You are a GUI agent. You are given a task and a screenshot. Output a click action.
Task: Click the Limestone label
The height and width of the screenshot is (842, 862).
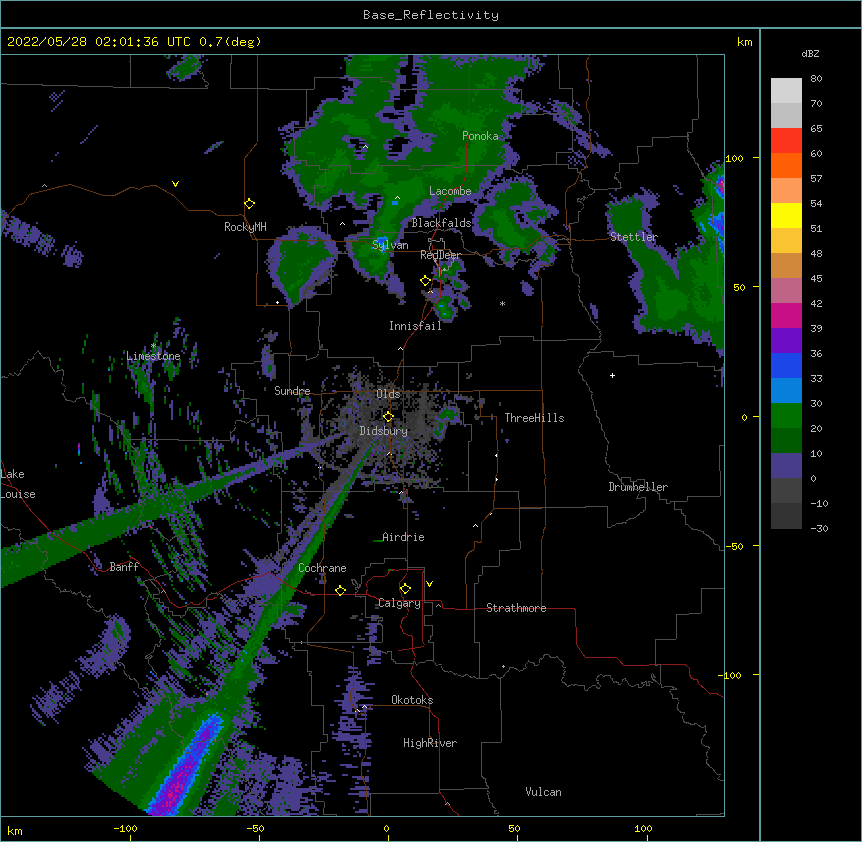coord(153,356)
